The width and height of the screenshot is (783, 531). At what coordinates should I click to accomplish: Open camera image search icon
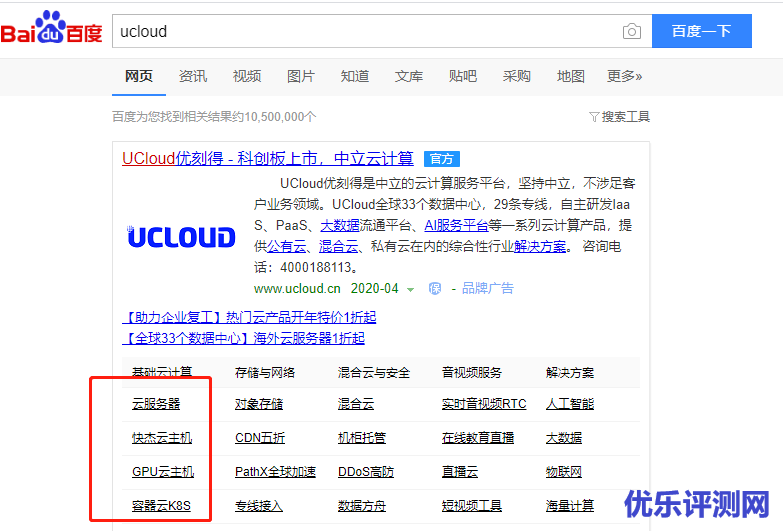coord(632,31)
